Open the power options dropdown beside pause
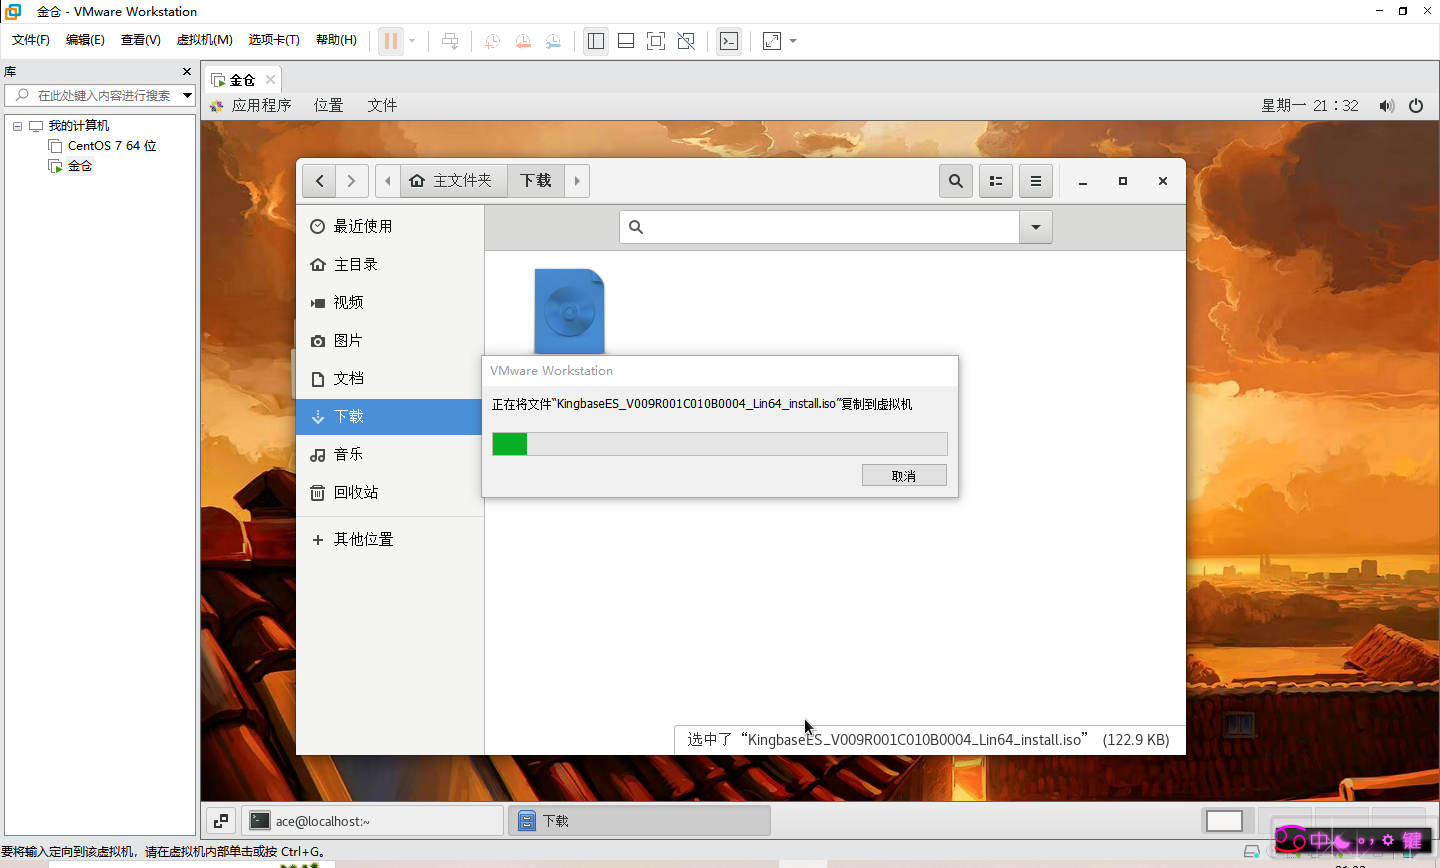Image resolution: width=1440 pixels, height=868 pixels. click(412, 41)
